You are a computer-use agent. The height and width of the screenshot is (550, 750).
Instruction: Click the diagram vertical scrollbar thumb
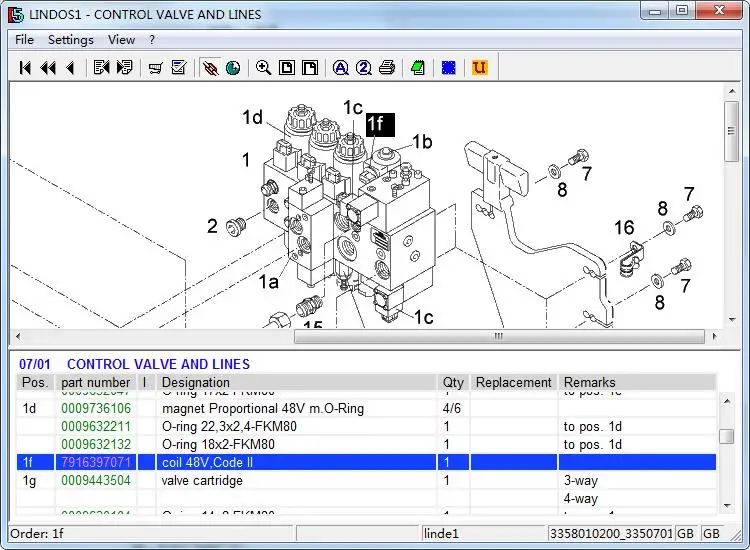(x=732, y=131)
